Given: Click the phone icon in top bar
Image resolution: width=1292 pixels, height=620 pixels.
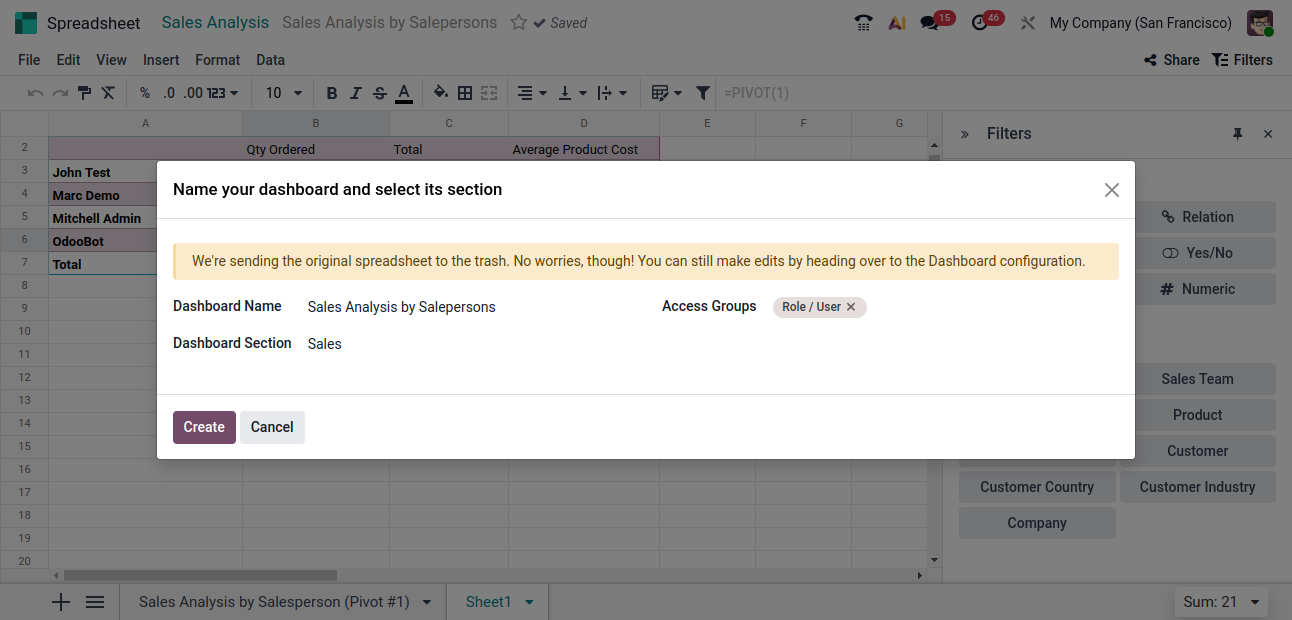Looking at the screenshot, I should coord(864,23).
